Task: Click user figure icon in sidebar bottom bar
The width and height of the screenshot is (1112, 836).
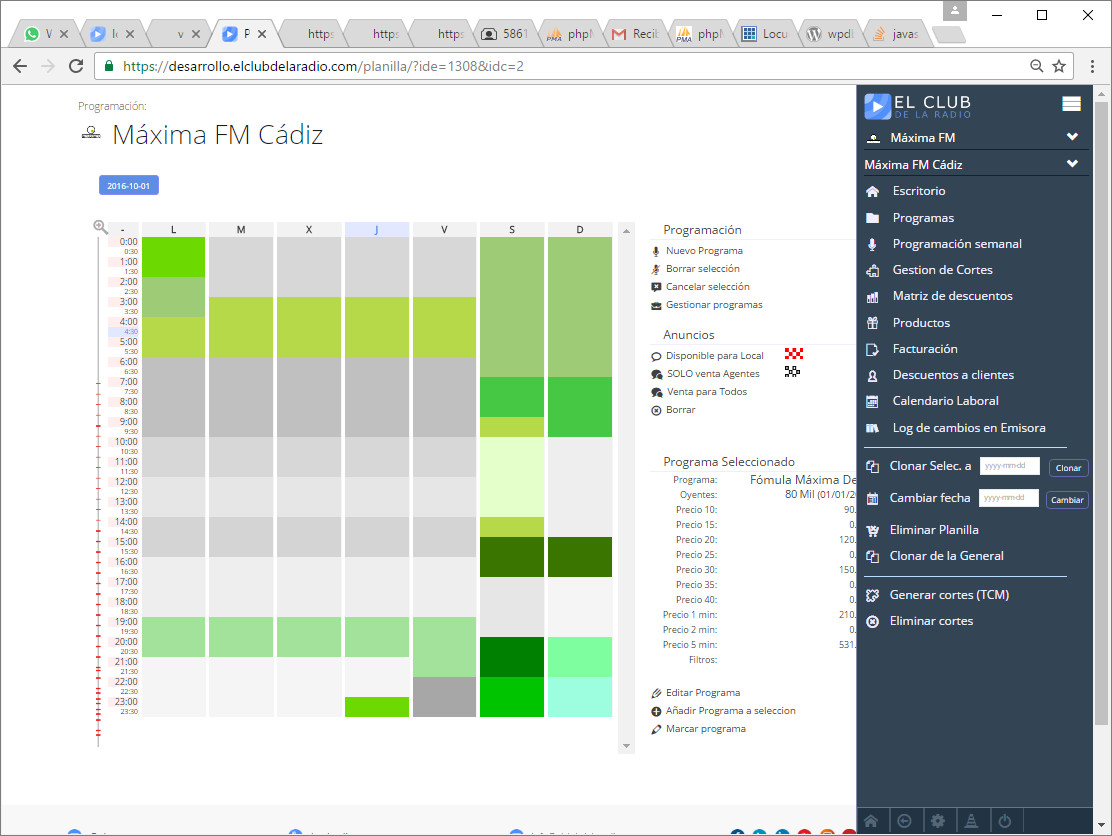Action: (971, 821)
